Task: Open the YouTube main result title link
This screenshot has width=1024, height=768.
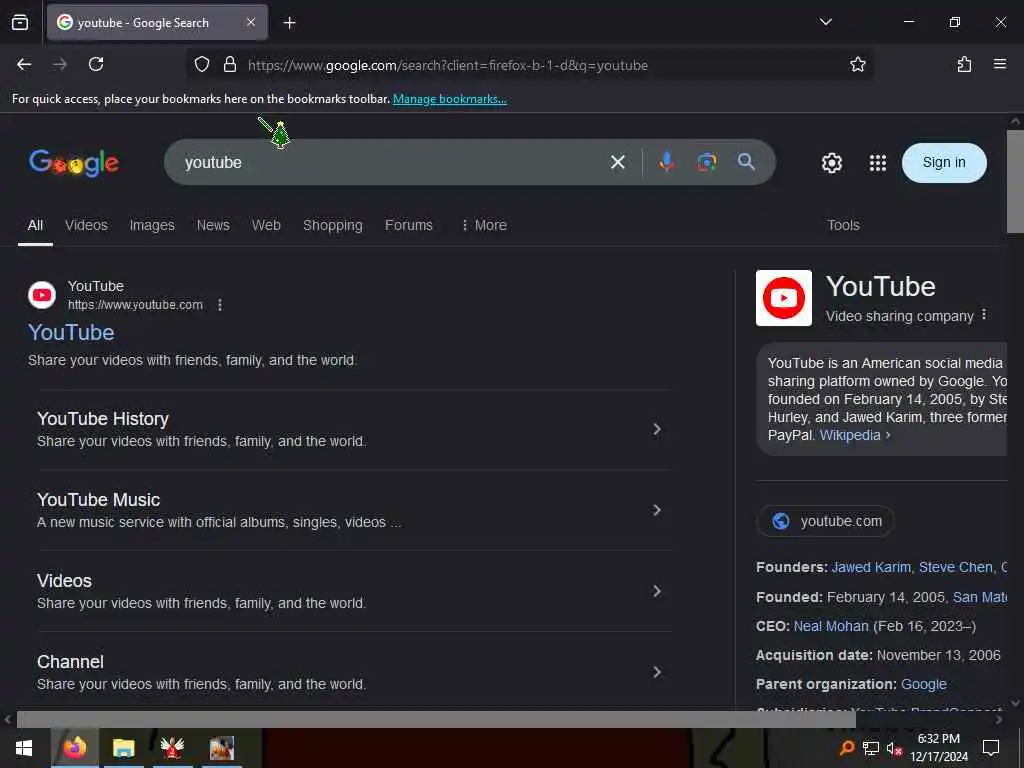Action: [x=71, y=332]
